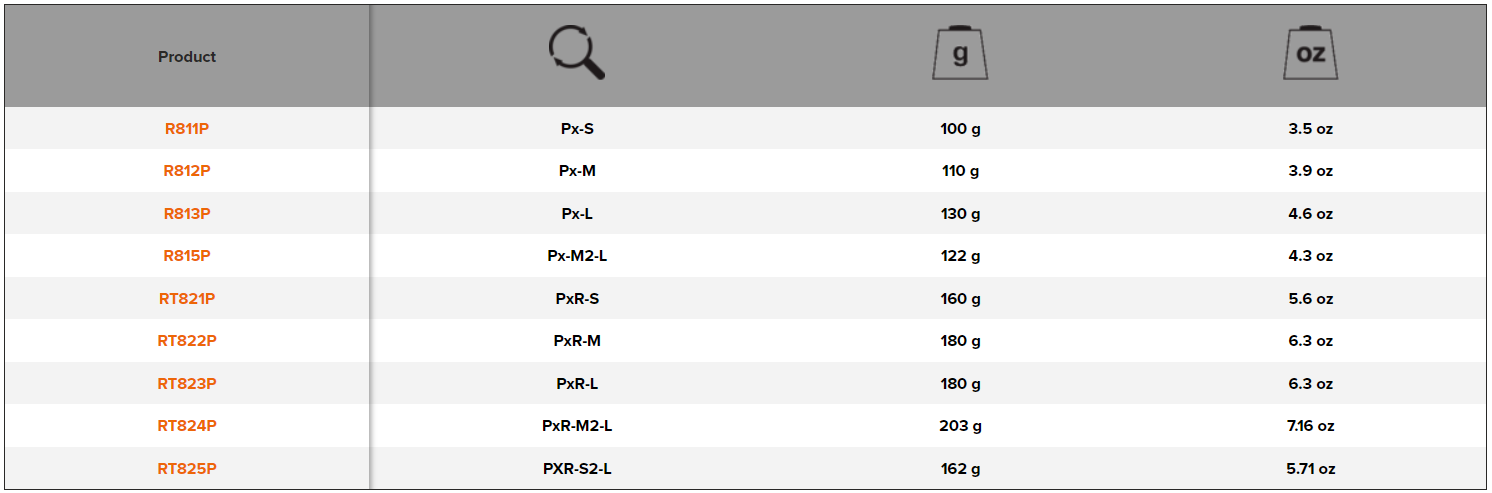1492x493 pixels.
Task: Select the PxR-M2-L model cell
Action: (x=577, y=426)
